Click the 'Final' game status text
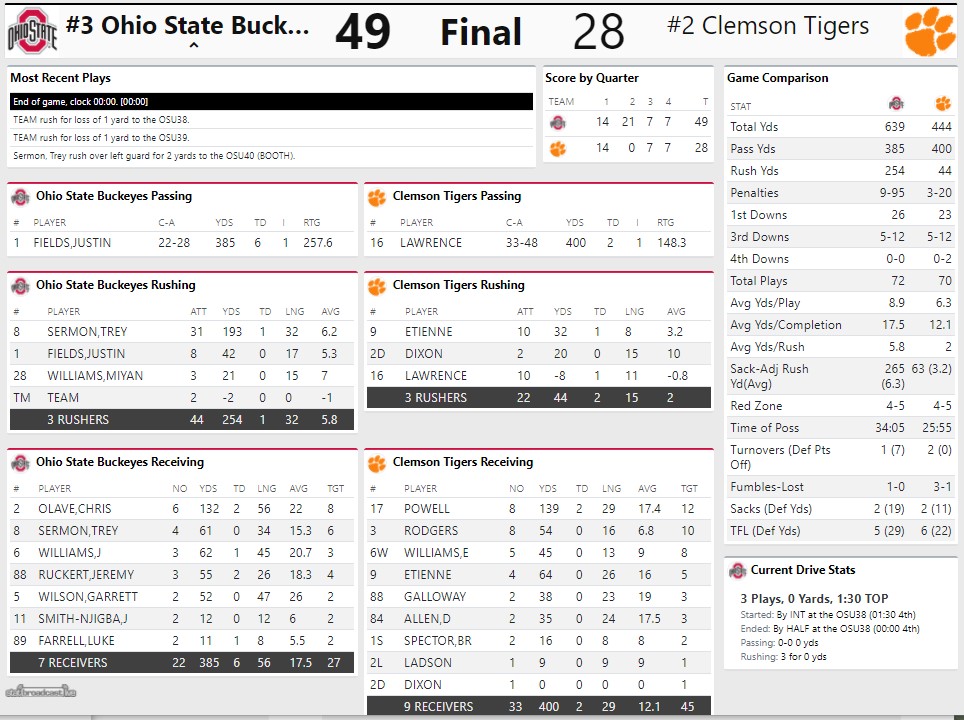Screen dimensions: 964x720 (481, 33)
